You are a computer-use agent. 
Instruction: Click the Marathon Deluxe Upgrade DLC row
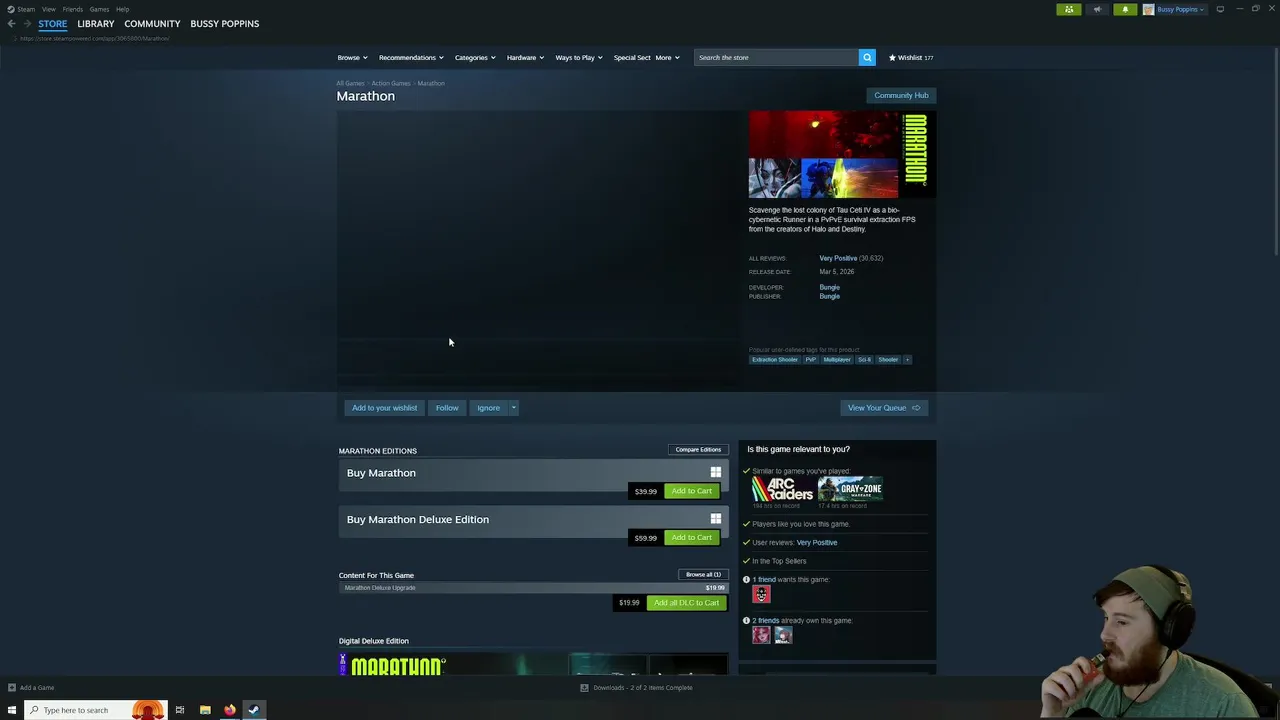point(533,588)
